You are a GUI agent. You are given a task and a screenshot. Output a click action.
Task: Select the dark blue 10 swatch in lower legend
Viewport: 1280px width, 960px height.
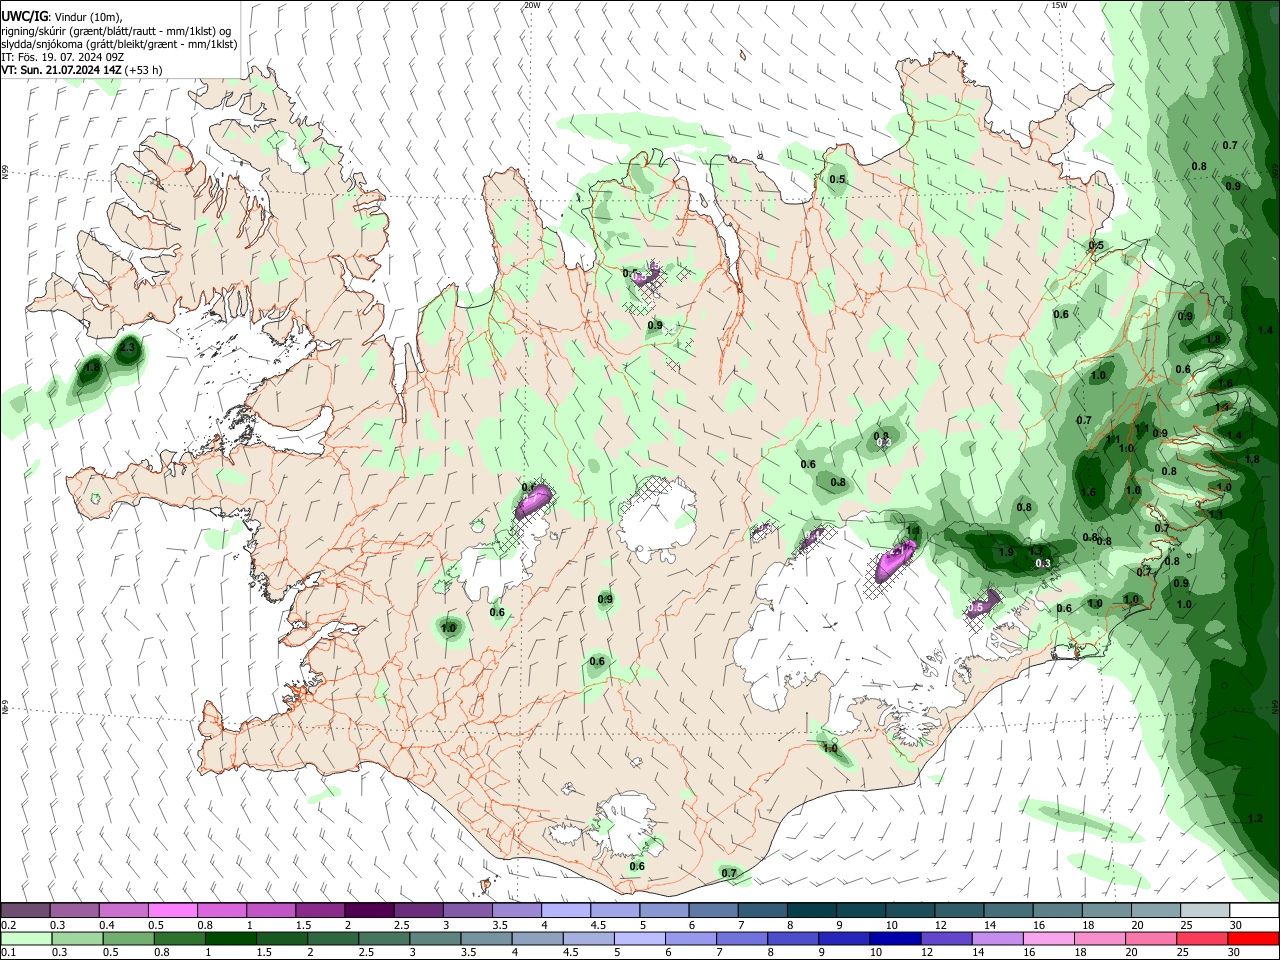(895, 938)
